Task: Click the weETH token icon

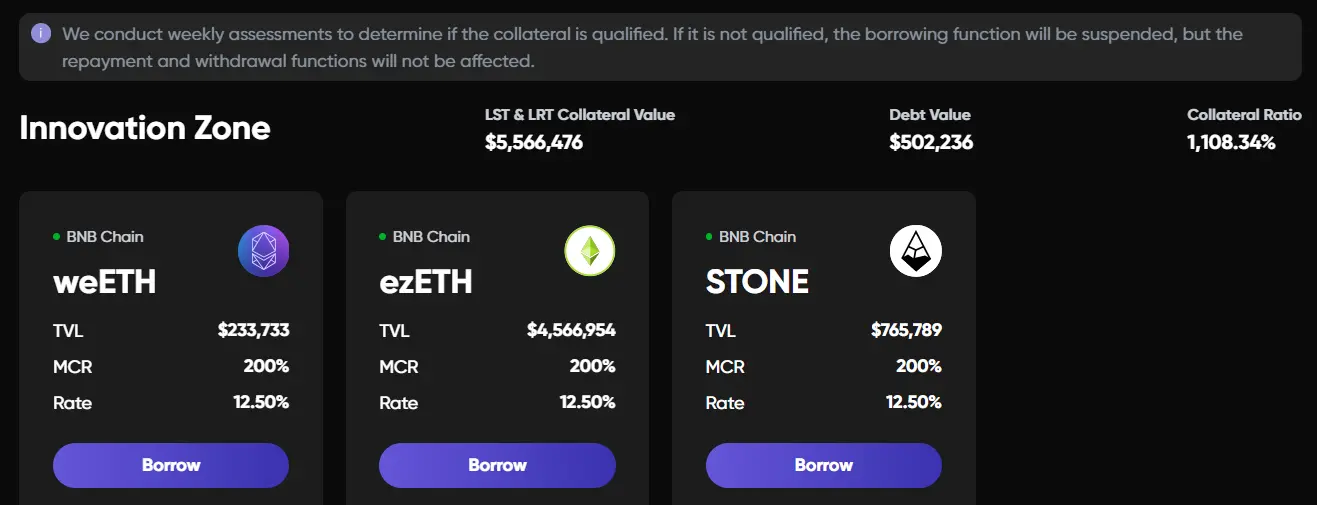Action: pyautogui.click(x=263, y=251)
